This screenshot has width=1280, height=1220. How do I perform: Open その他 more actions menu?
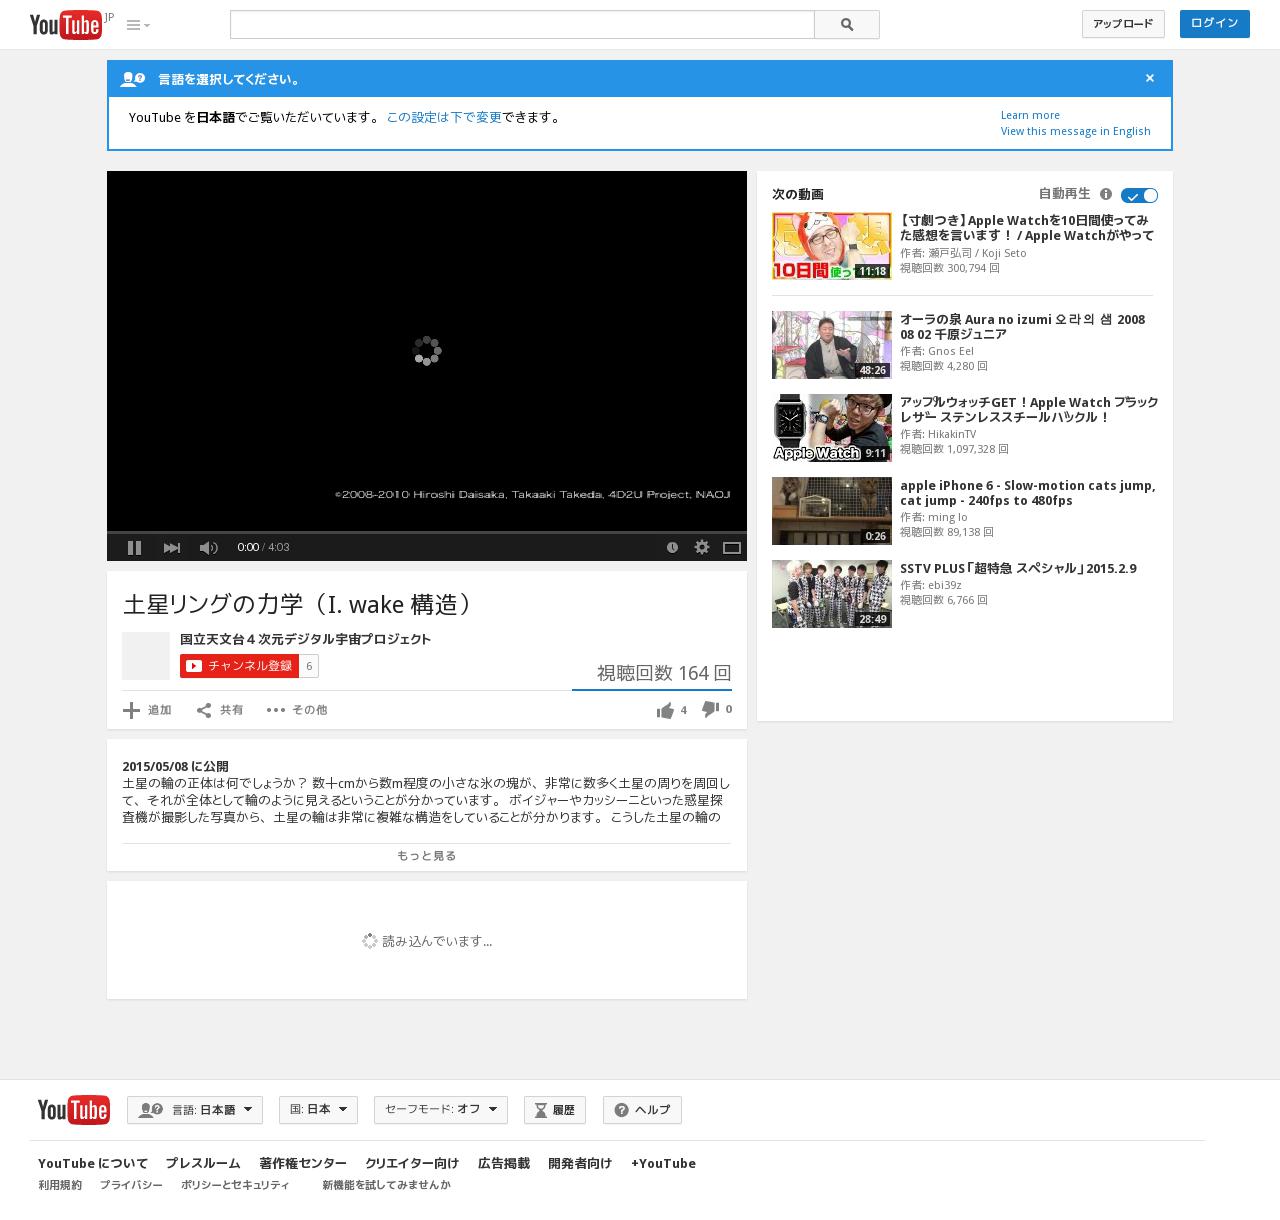[x=296, y=710]
